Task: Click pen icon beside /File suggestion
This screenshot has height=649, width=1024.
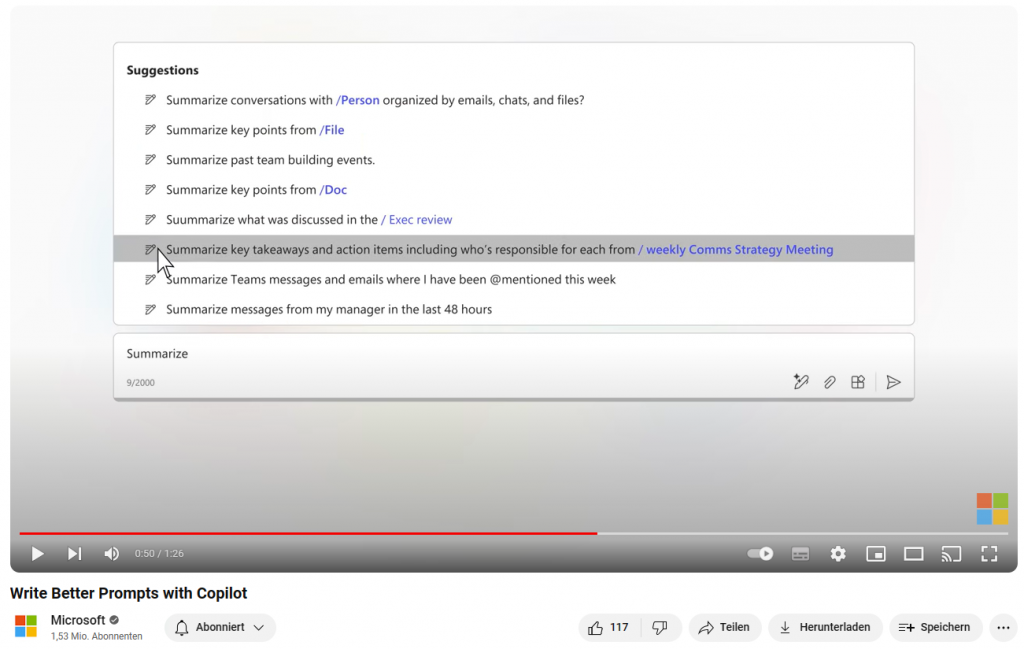Action: point(150,130)
